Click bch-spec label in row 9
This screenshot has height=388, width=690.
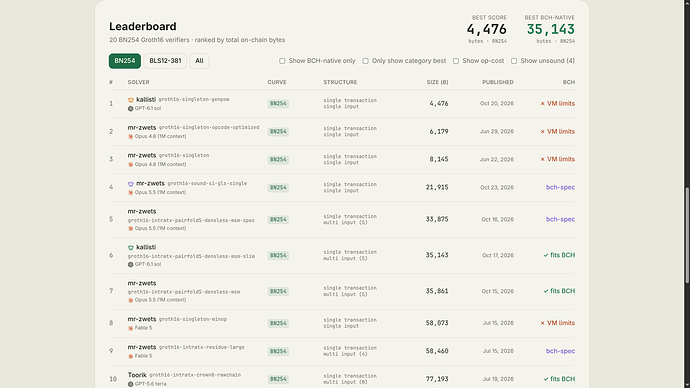click(x=560, y=351)
